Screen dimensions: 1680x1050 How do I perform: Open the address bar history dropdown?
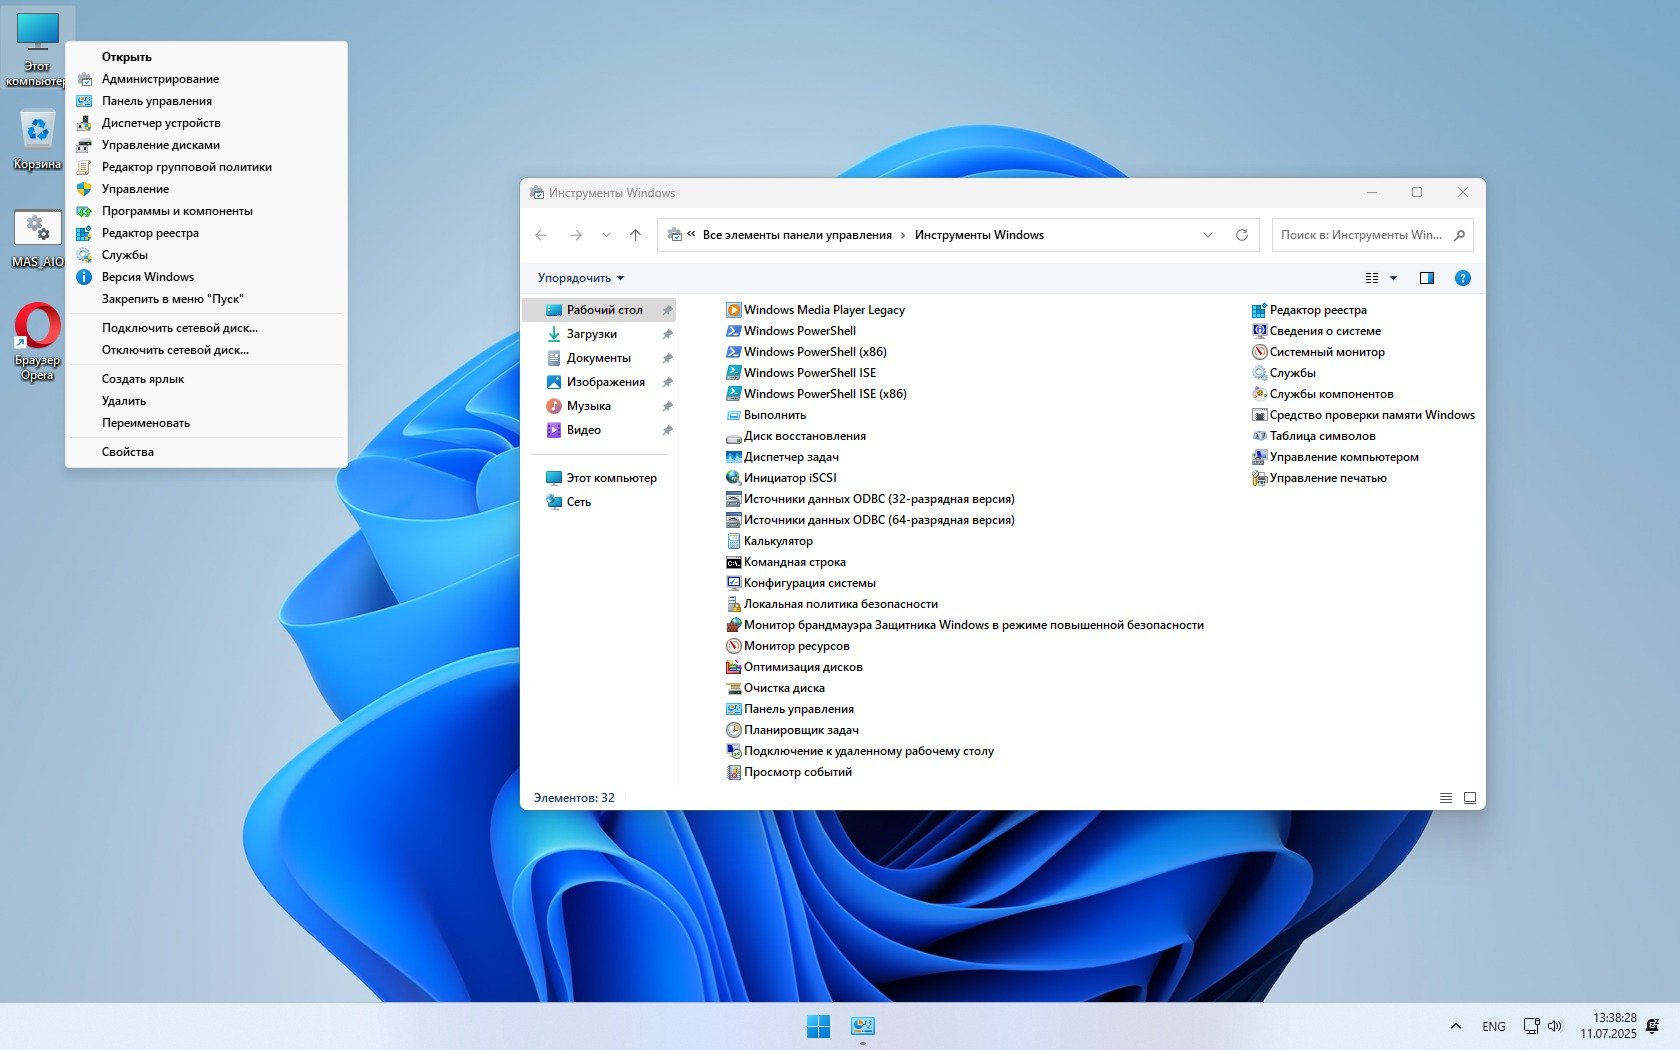point(1207,235)
